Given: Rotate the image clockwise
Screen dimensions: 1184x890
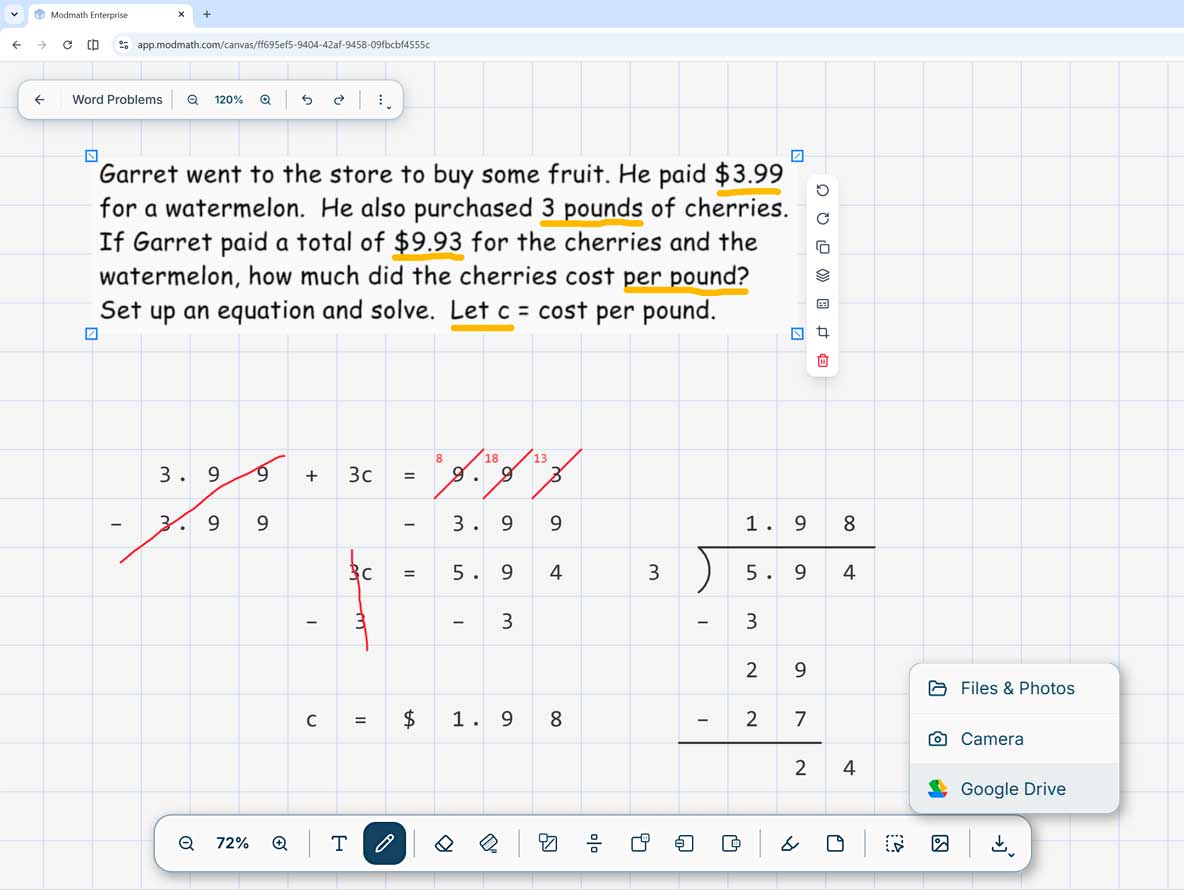Looking at the screenshot, I should [x=823, y=219].
